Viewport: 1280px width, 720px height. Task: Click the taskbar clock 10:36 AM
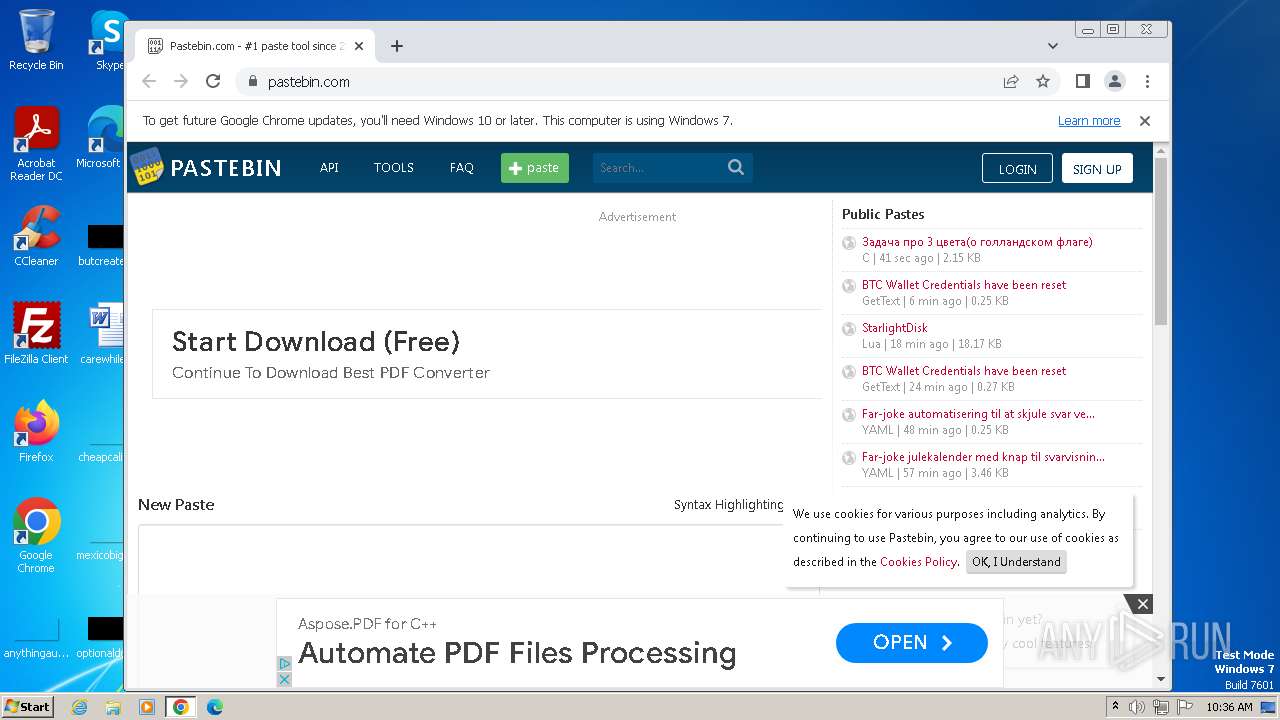click(x=1229, y=707)
